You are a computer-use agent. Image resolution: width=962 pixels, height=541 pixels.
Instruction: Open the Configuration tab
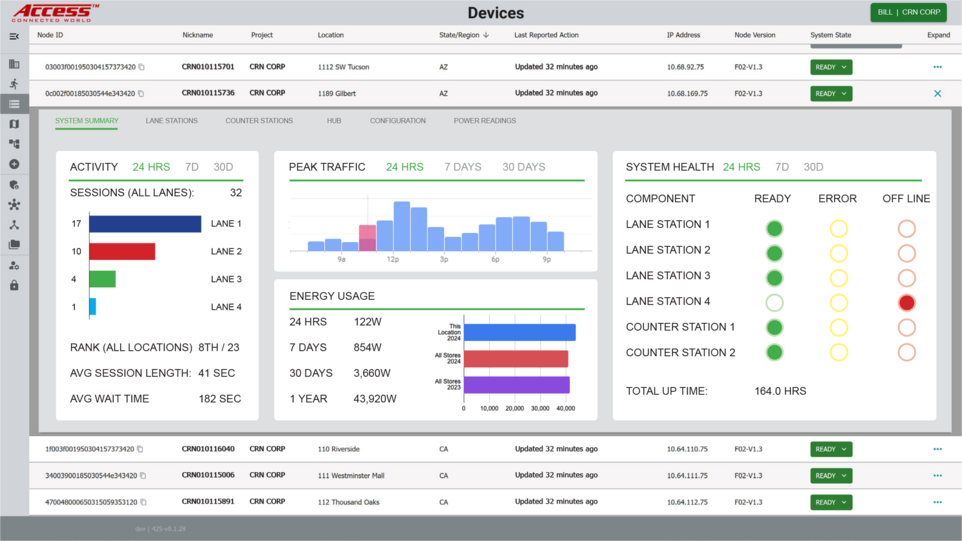click(398, 121)
